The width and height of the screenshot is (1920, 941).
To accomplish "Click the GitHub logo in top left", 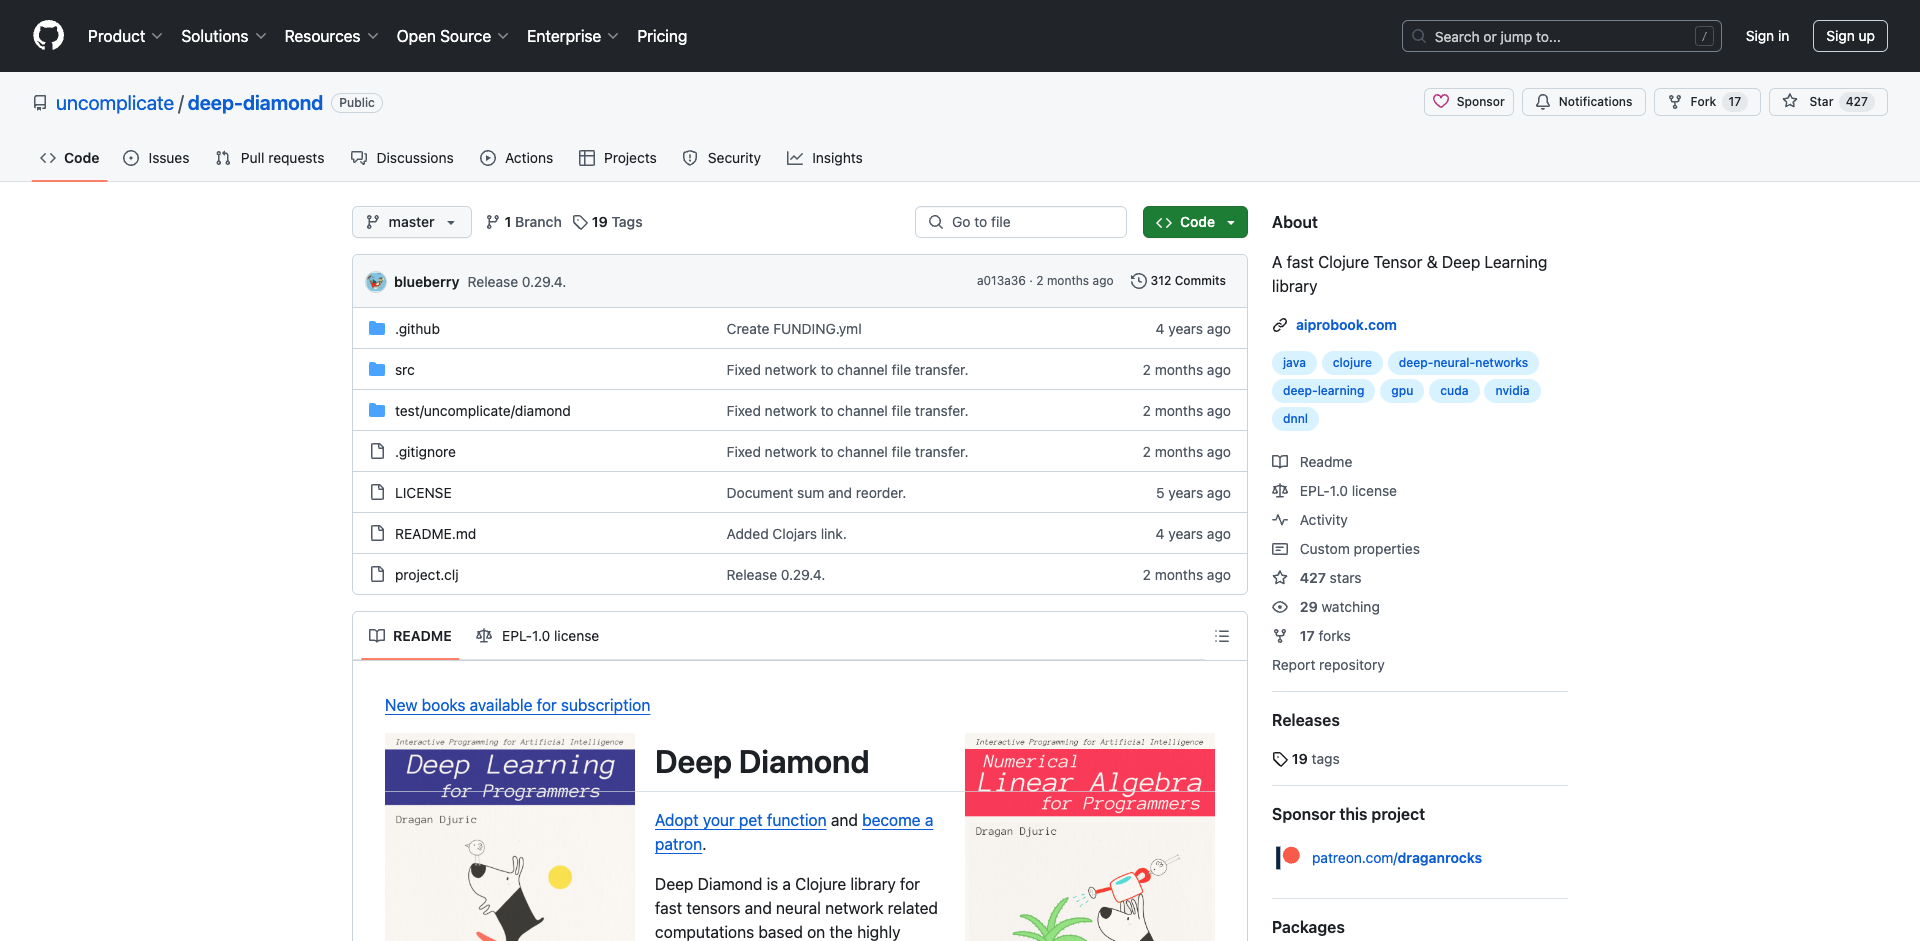I will click(x=48, y=36).
